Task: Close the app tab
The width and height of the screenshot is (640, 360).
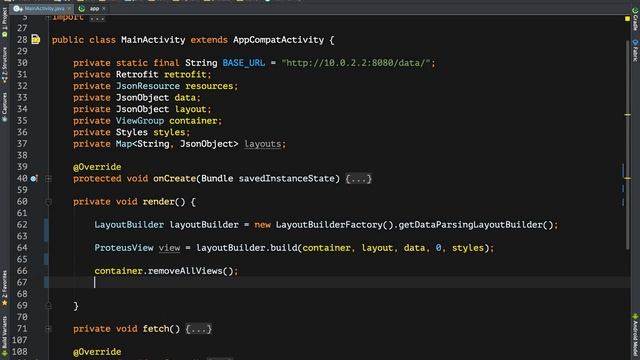Action: (x=104, y=9)
